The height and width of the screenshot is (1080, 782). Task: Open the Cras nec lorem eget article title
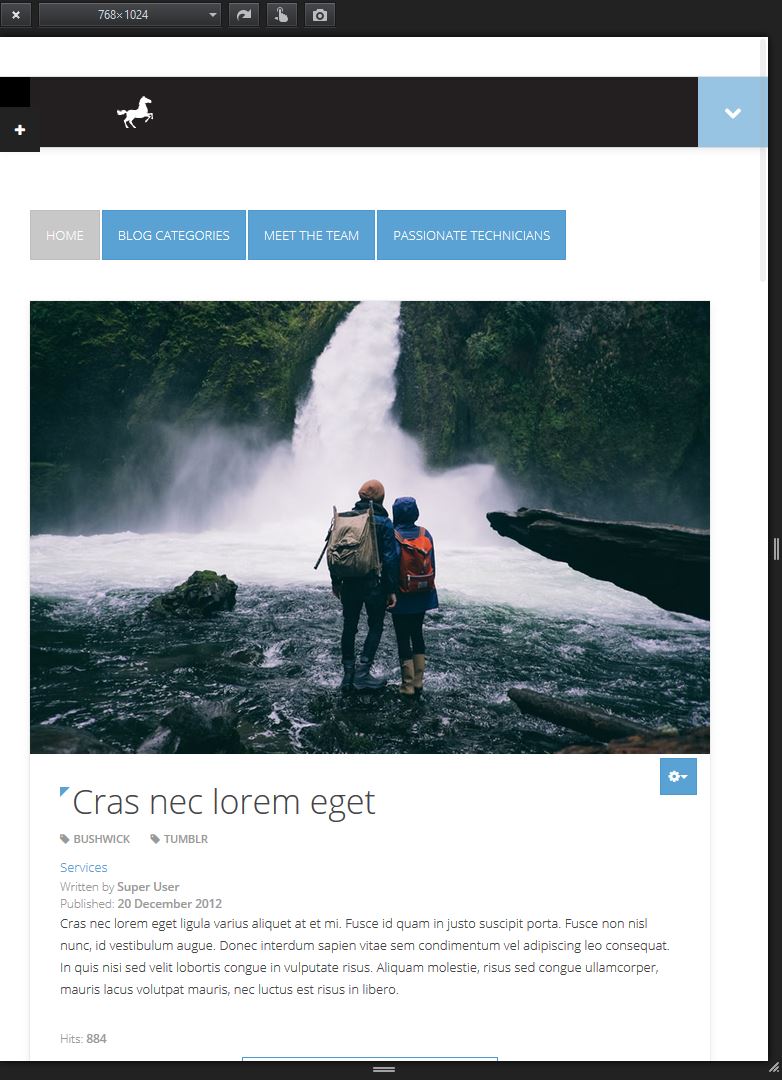tap(224, 802)
